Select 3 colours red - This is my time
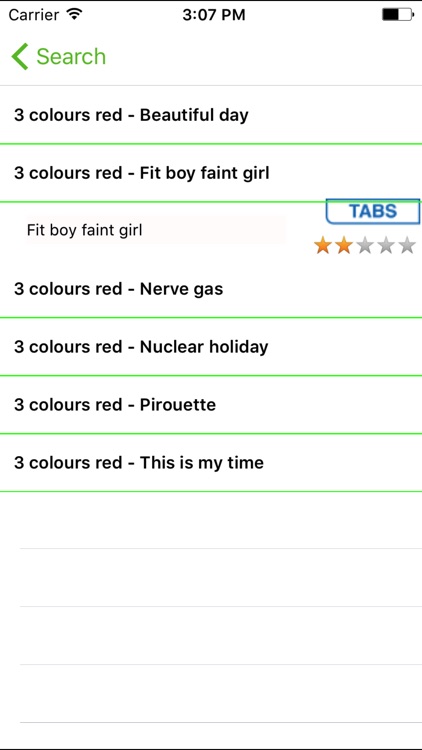Image resolution: width=422 pixels, height=750 pixels. [211, 463]
